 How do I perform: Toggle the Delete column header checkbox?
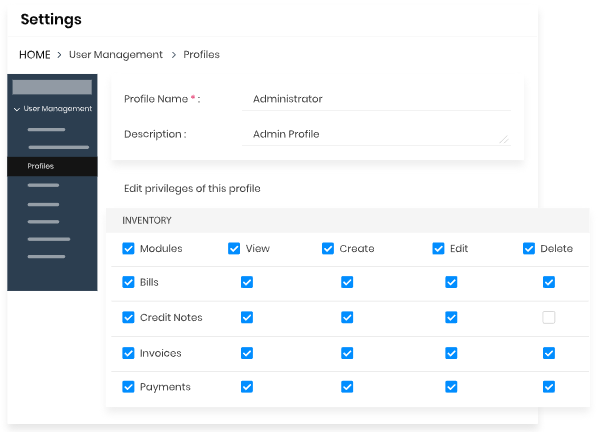click(x=529, y=248)
